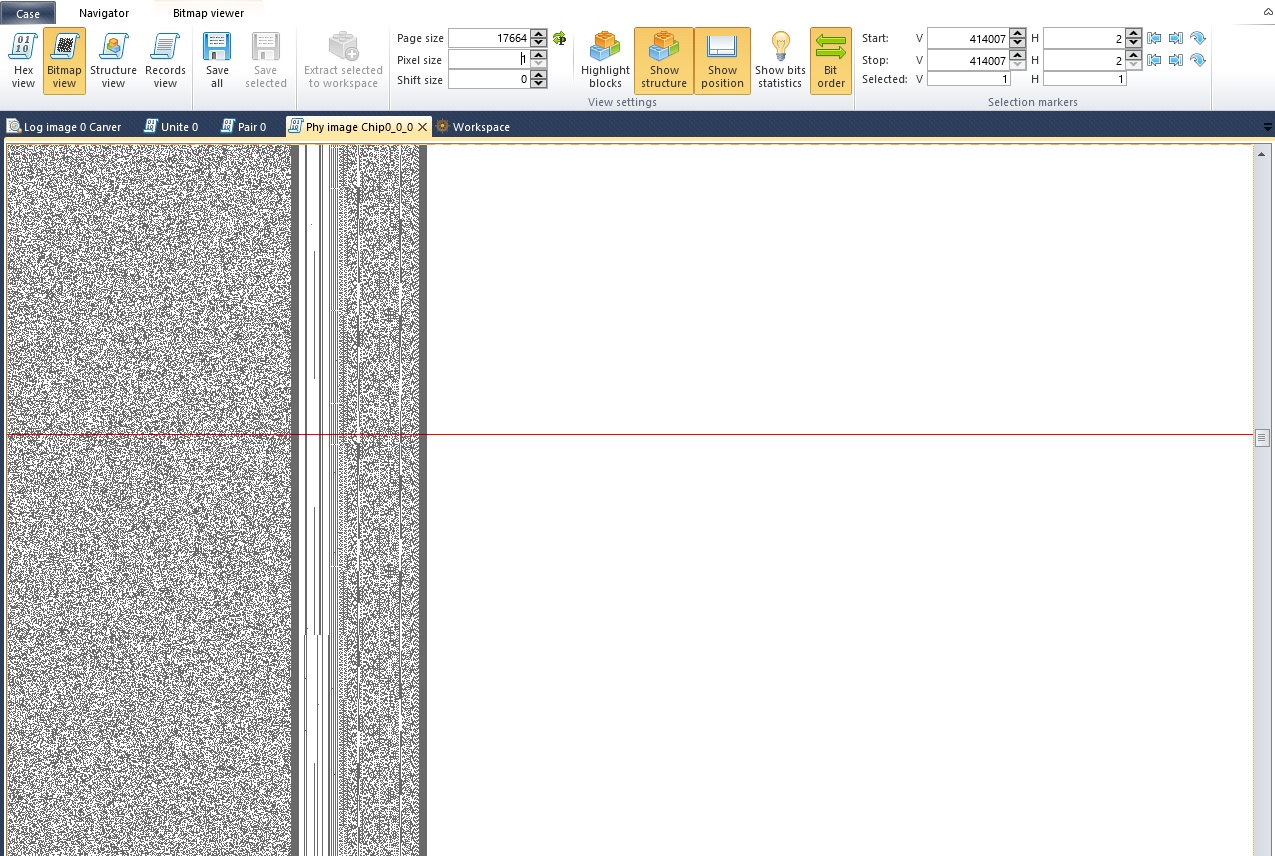Increase Stop V value with up arrow
Image resolution: width=1275 pixels, height=856 pixels.
(x=1018, y=55)
